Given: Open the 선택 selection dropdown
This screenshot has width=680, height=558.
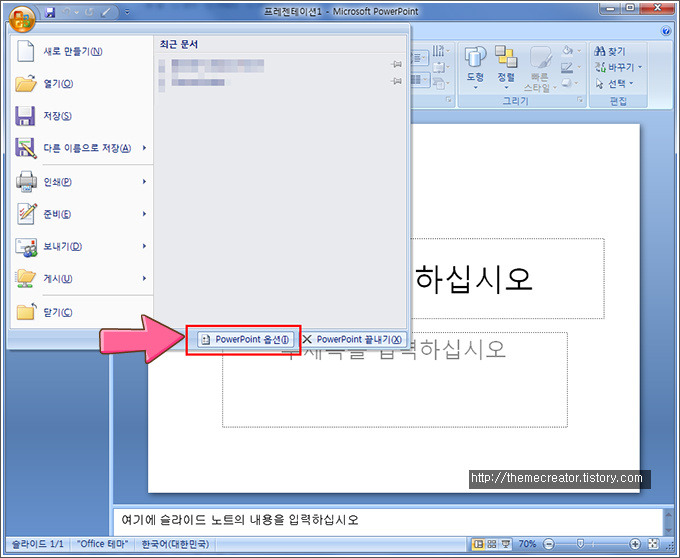Looking at the screenshot, I should pos(615,83).
